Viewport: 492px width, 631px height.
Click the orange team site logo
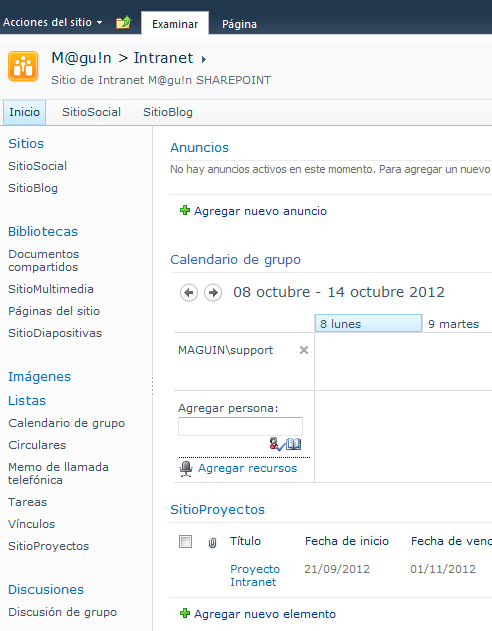23,66
